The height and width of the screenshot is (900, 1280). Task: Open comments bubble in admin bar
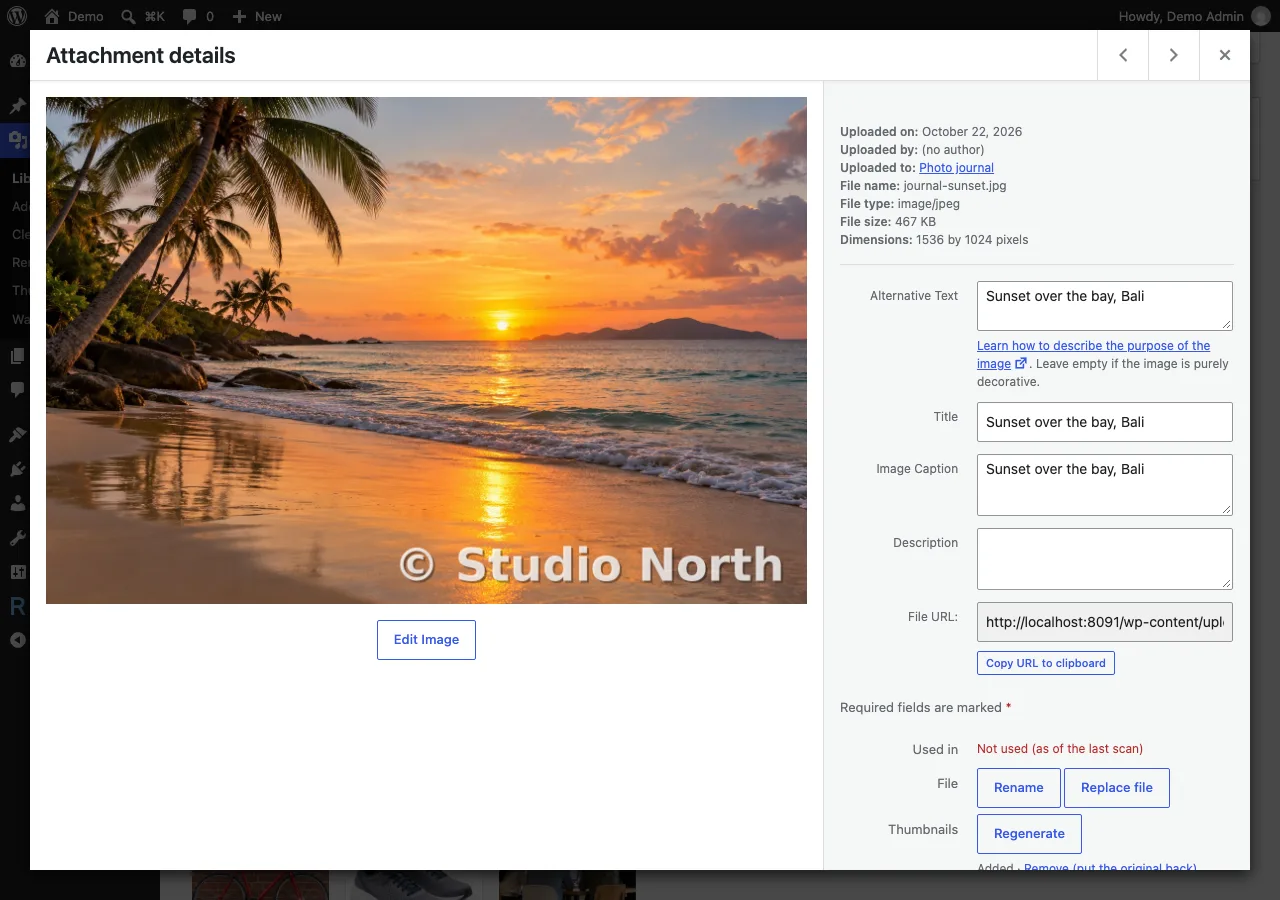[198, 16]
